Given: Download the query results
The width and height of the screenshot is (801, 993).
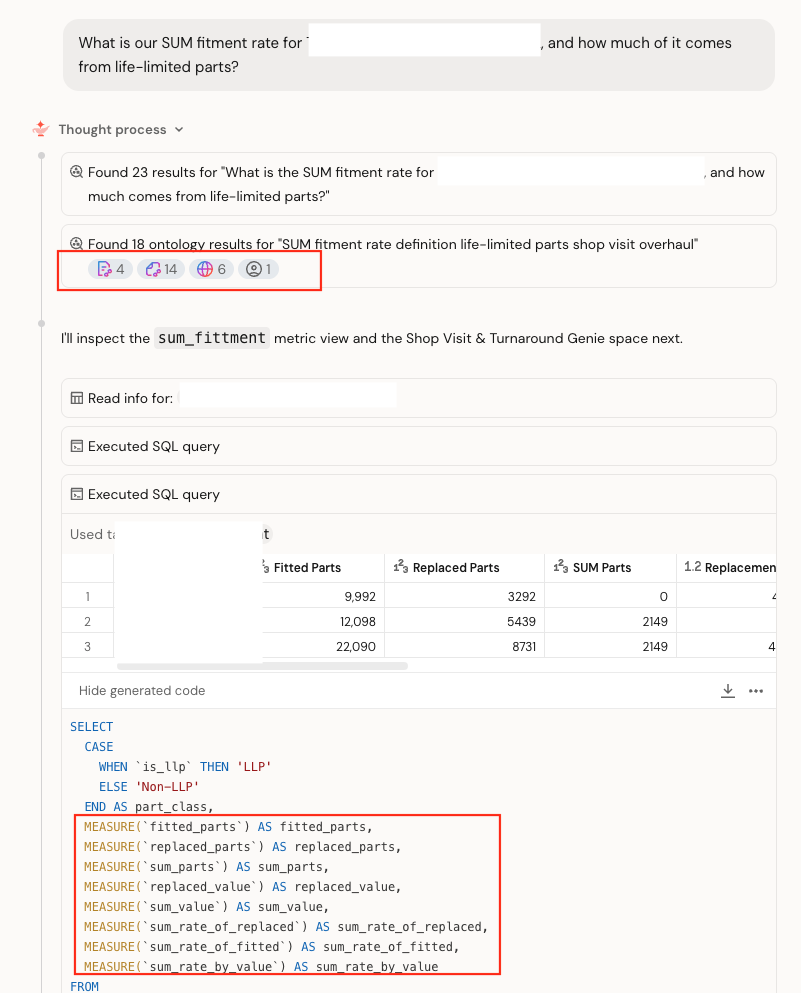Looking at the screenshot, I should [728, 690].
